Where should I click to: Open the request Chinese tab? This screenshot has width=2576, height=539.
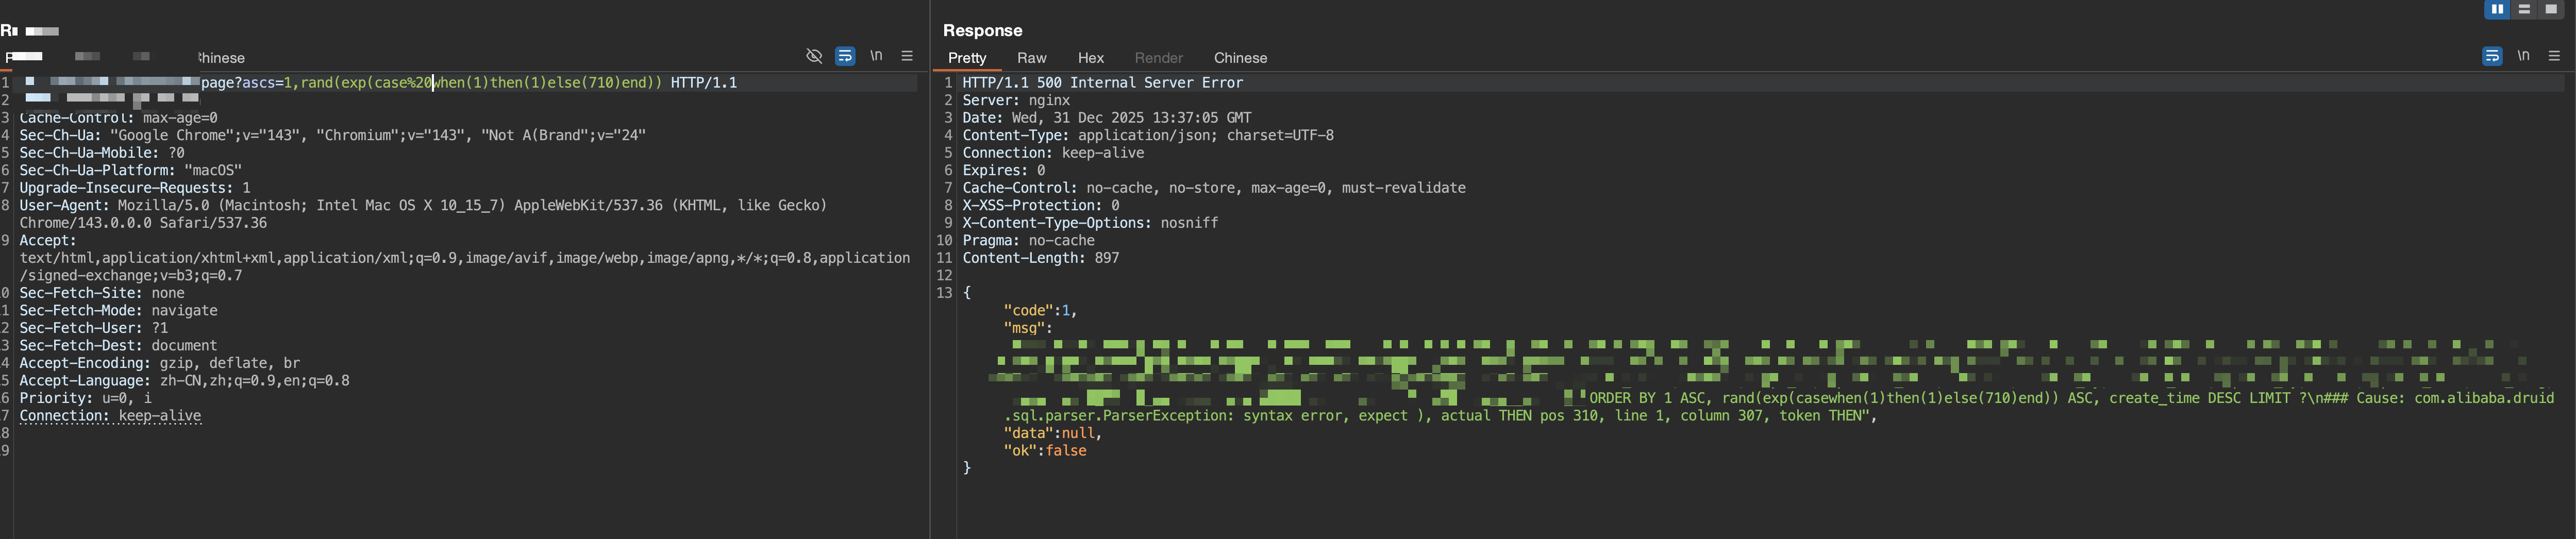(x=221, y=58)
